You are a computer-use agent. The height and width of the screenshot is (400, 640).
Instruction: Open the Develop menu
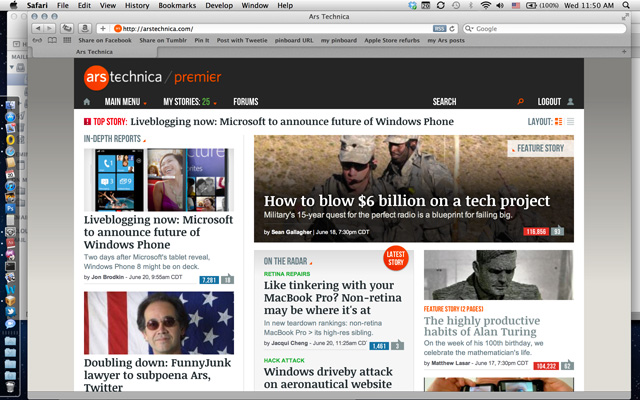(x=219, y=5)
